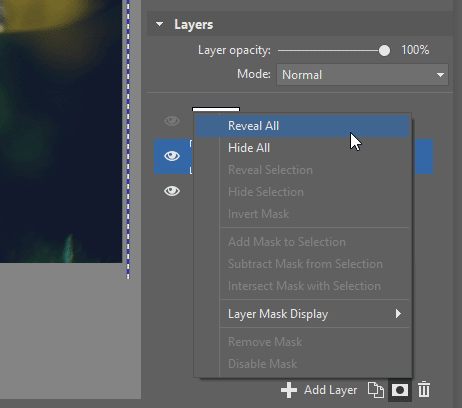Screen dimensions: 462x408
Task: Click the duplicate layer icon
Action: click(x=376, y=390)
